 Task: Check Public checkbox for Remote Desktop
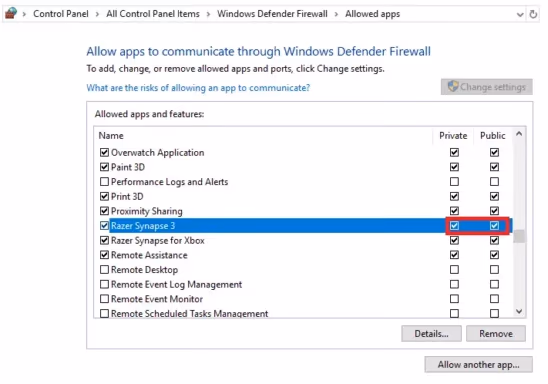(x=494, y=270)
